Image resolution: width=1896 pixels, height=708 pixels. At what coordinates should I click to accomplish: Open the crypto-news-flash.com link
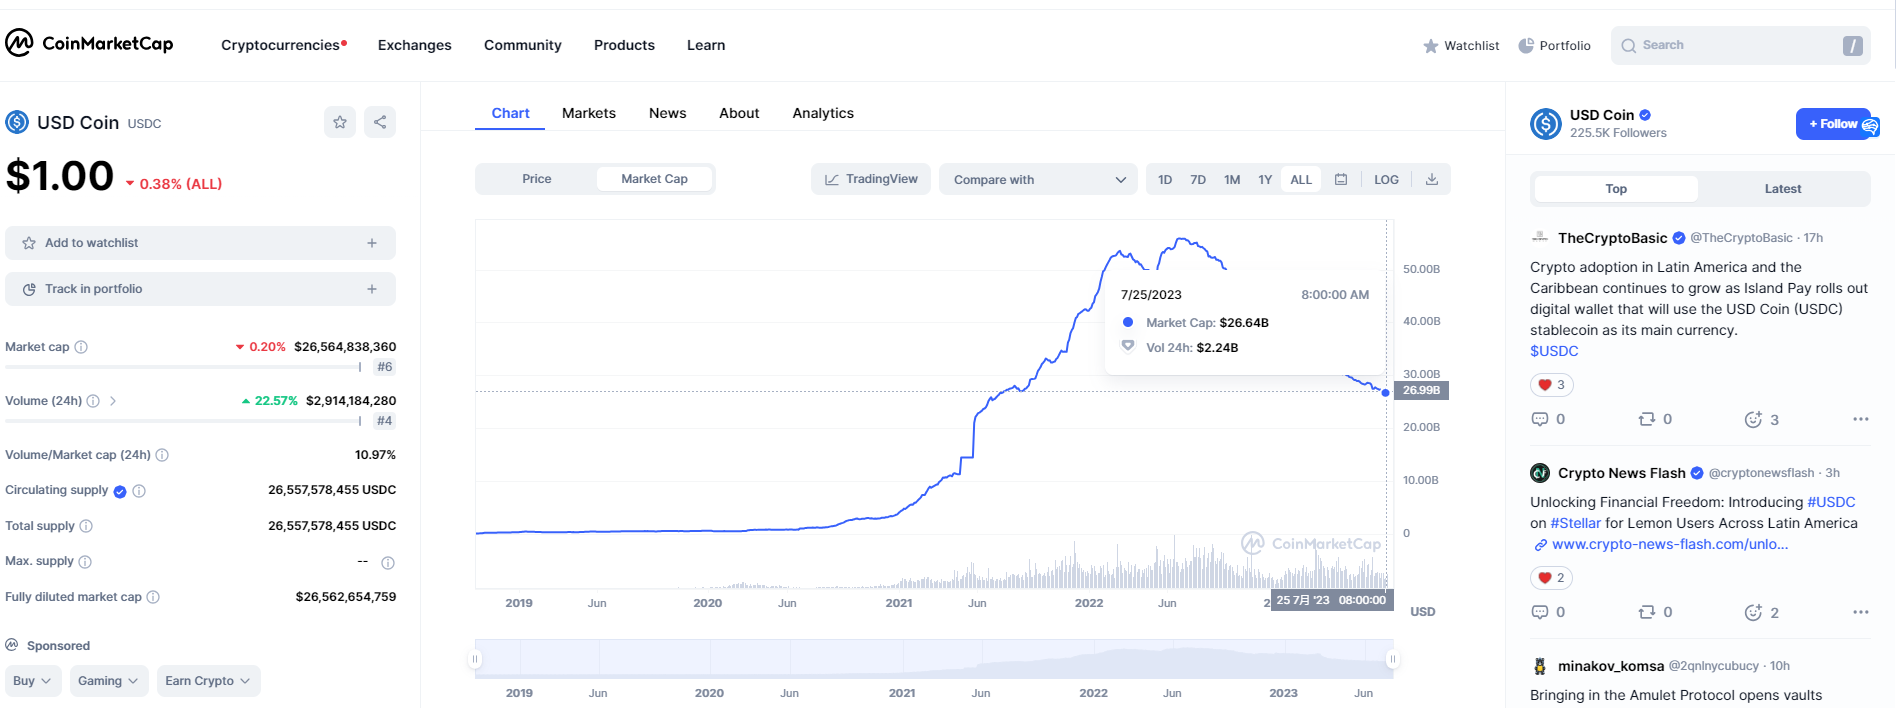[x=1669, y=544]
